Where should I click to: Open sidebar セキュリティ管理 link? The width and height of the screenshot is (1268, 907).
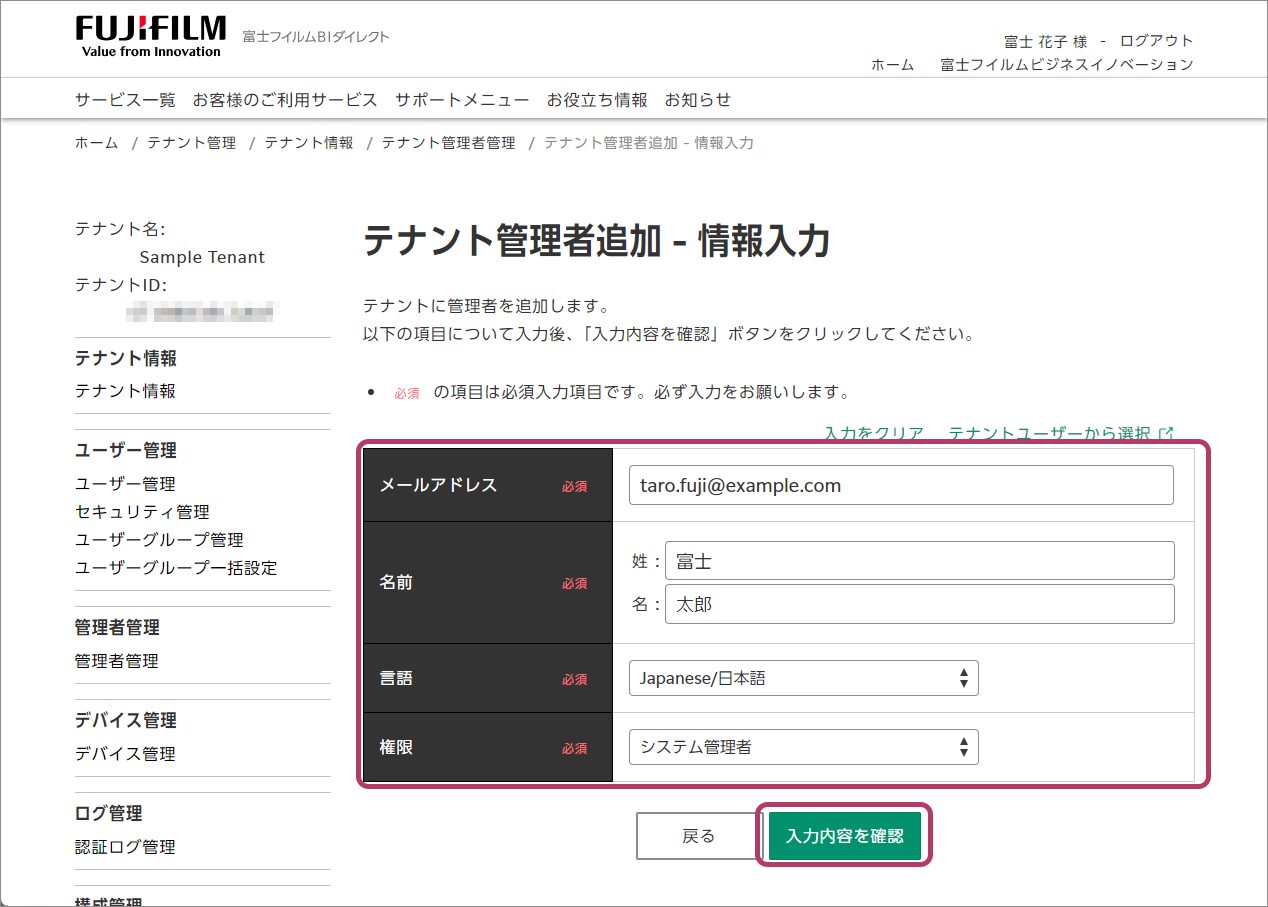(142, 512)
